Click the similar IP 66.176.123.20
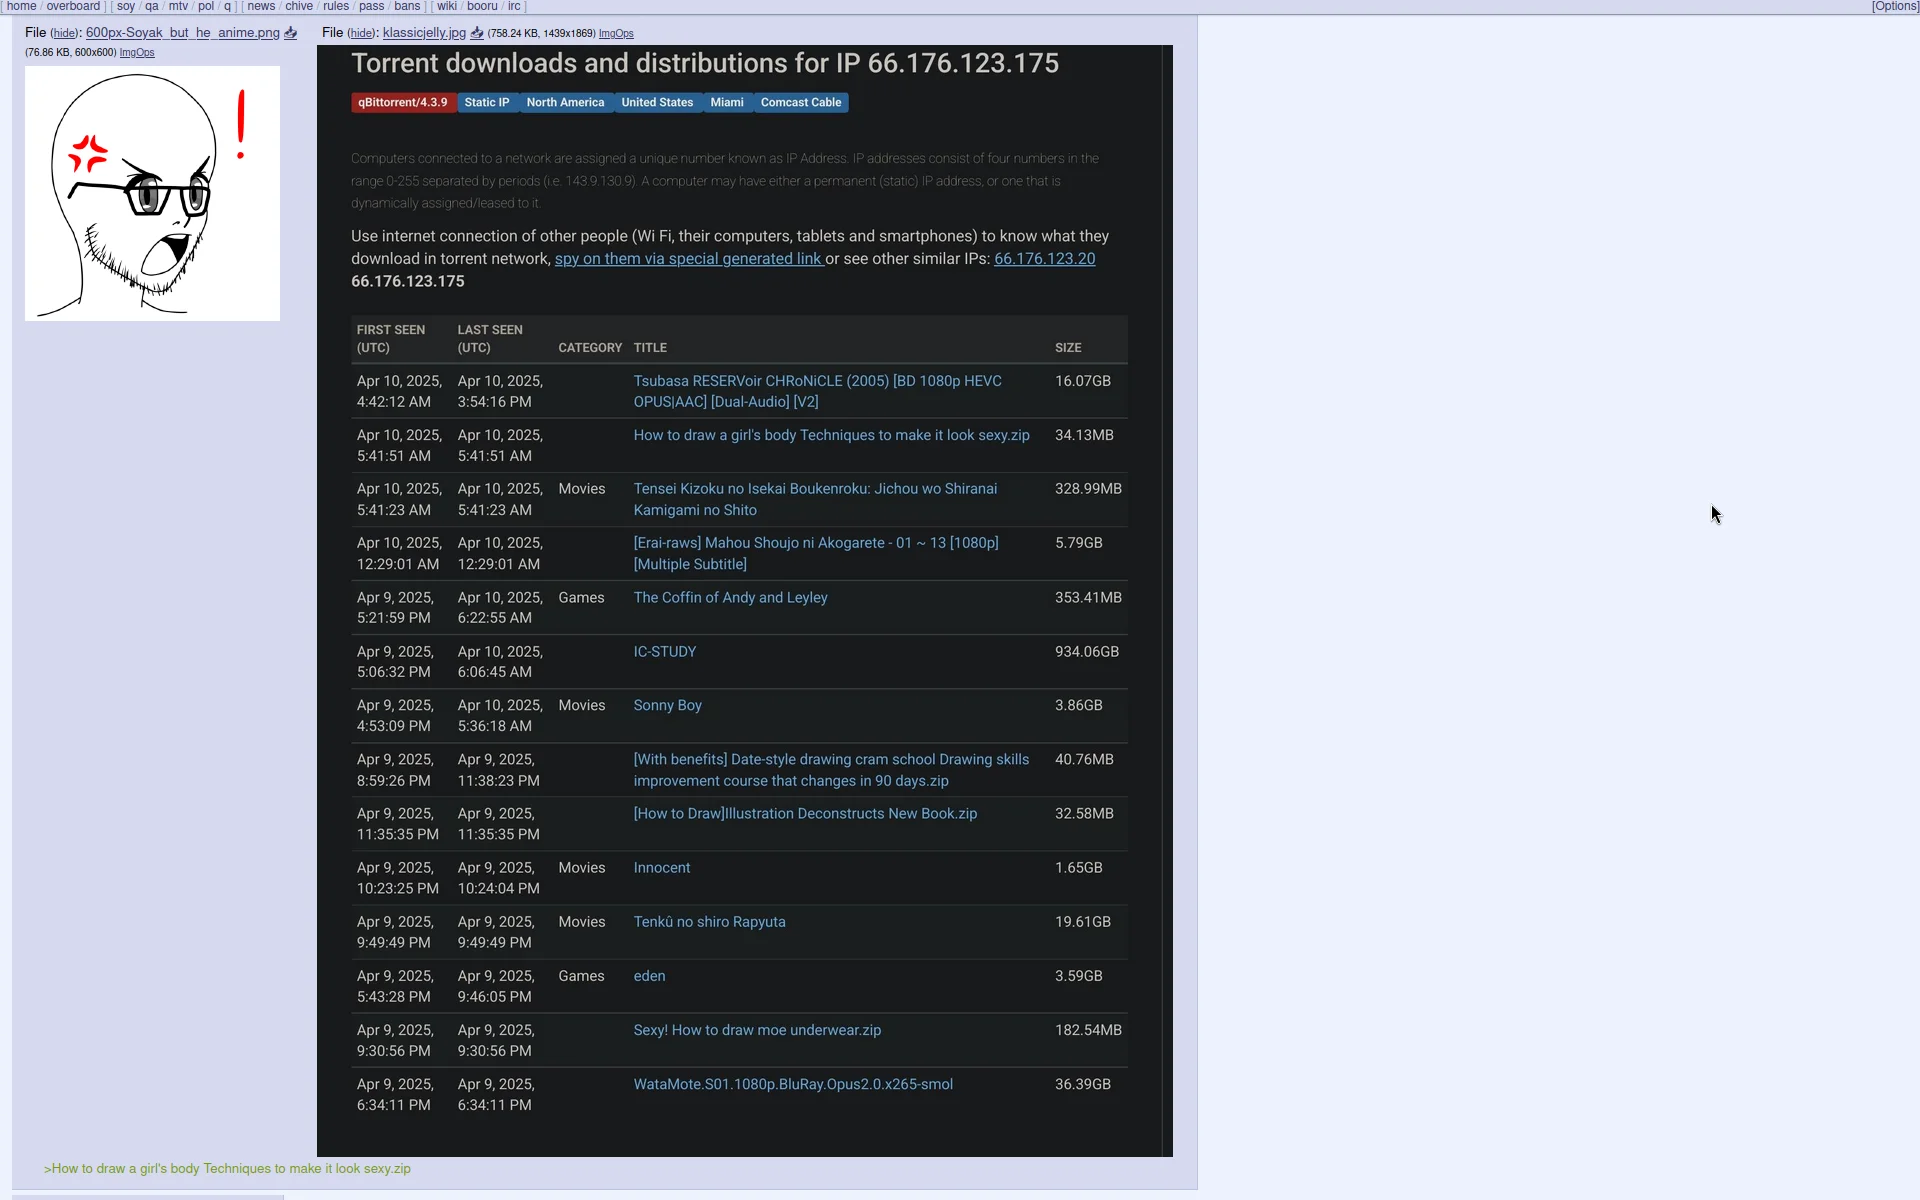Viewport: 1920px width, 1200px height. (1044, 259)
